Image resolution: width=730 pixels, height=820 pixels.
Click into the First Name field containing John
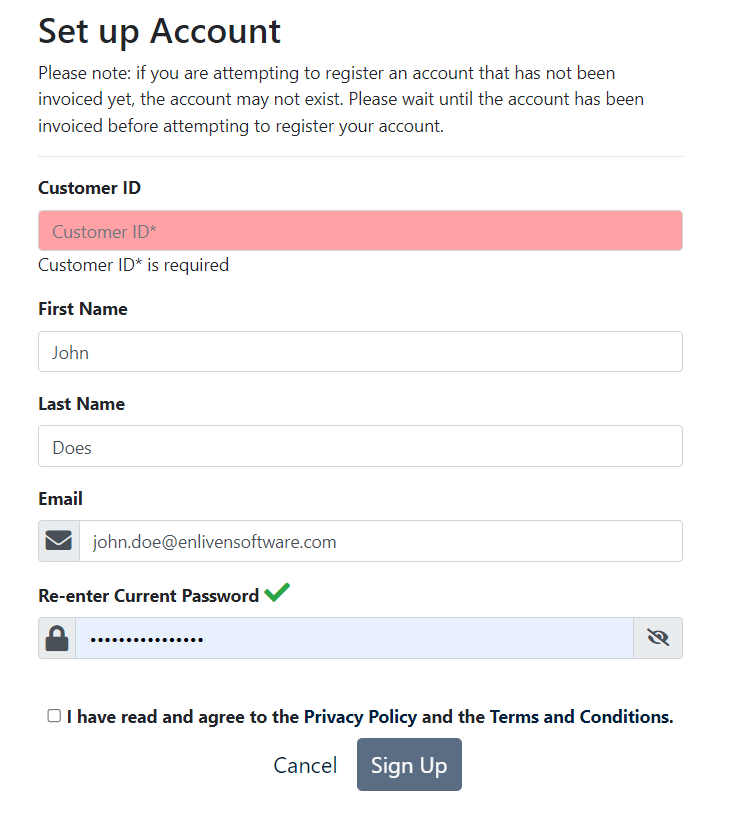click(360, 351)
